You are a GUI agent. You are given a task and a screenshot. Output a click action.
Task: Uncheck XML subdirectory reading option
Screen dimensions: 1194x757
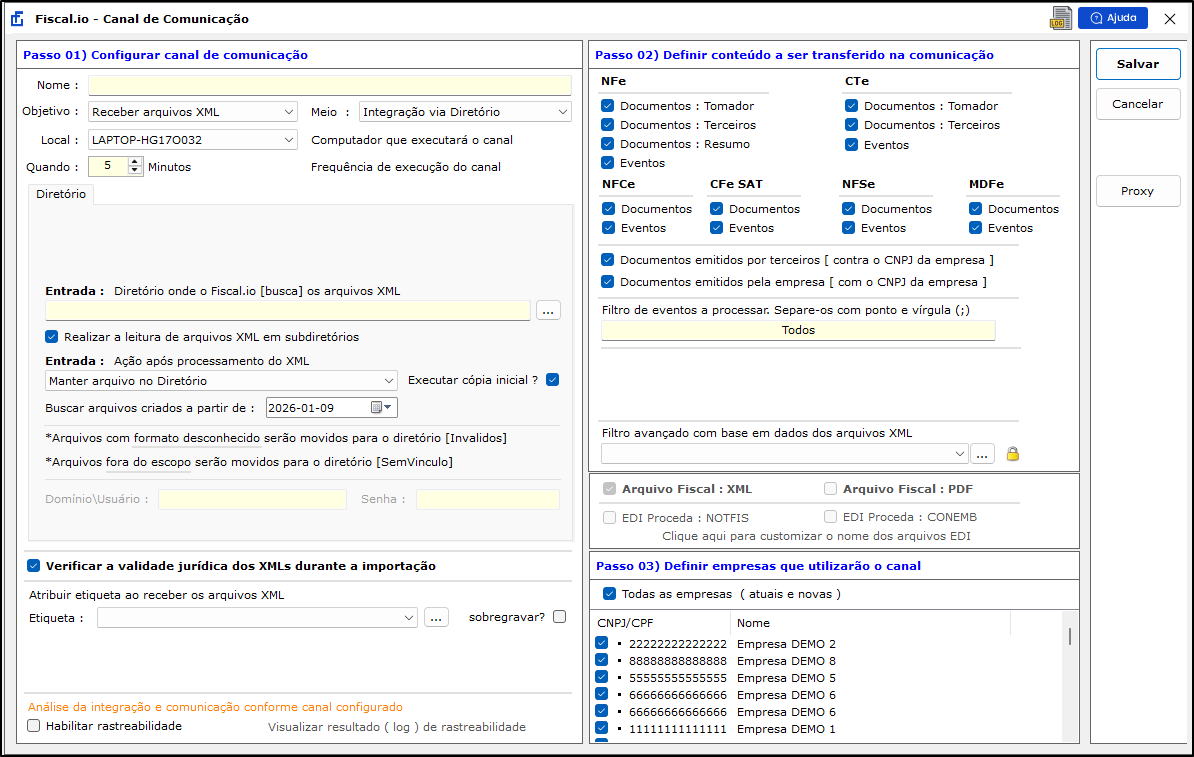point(52,337)
